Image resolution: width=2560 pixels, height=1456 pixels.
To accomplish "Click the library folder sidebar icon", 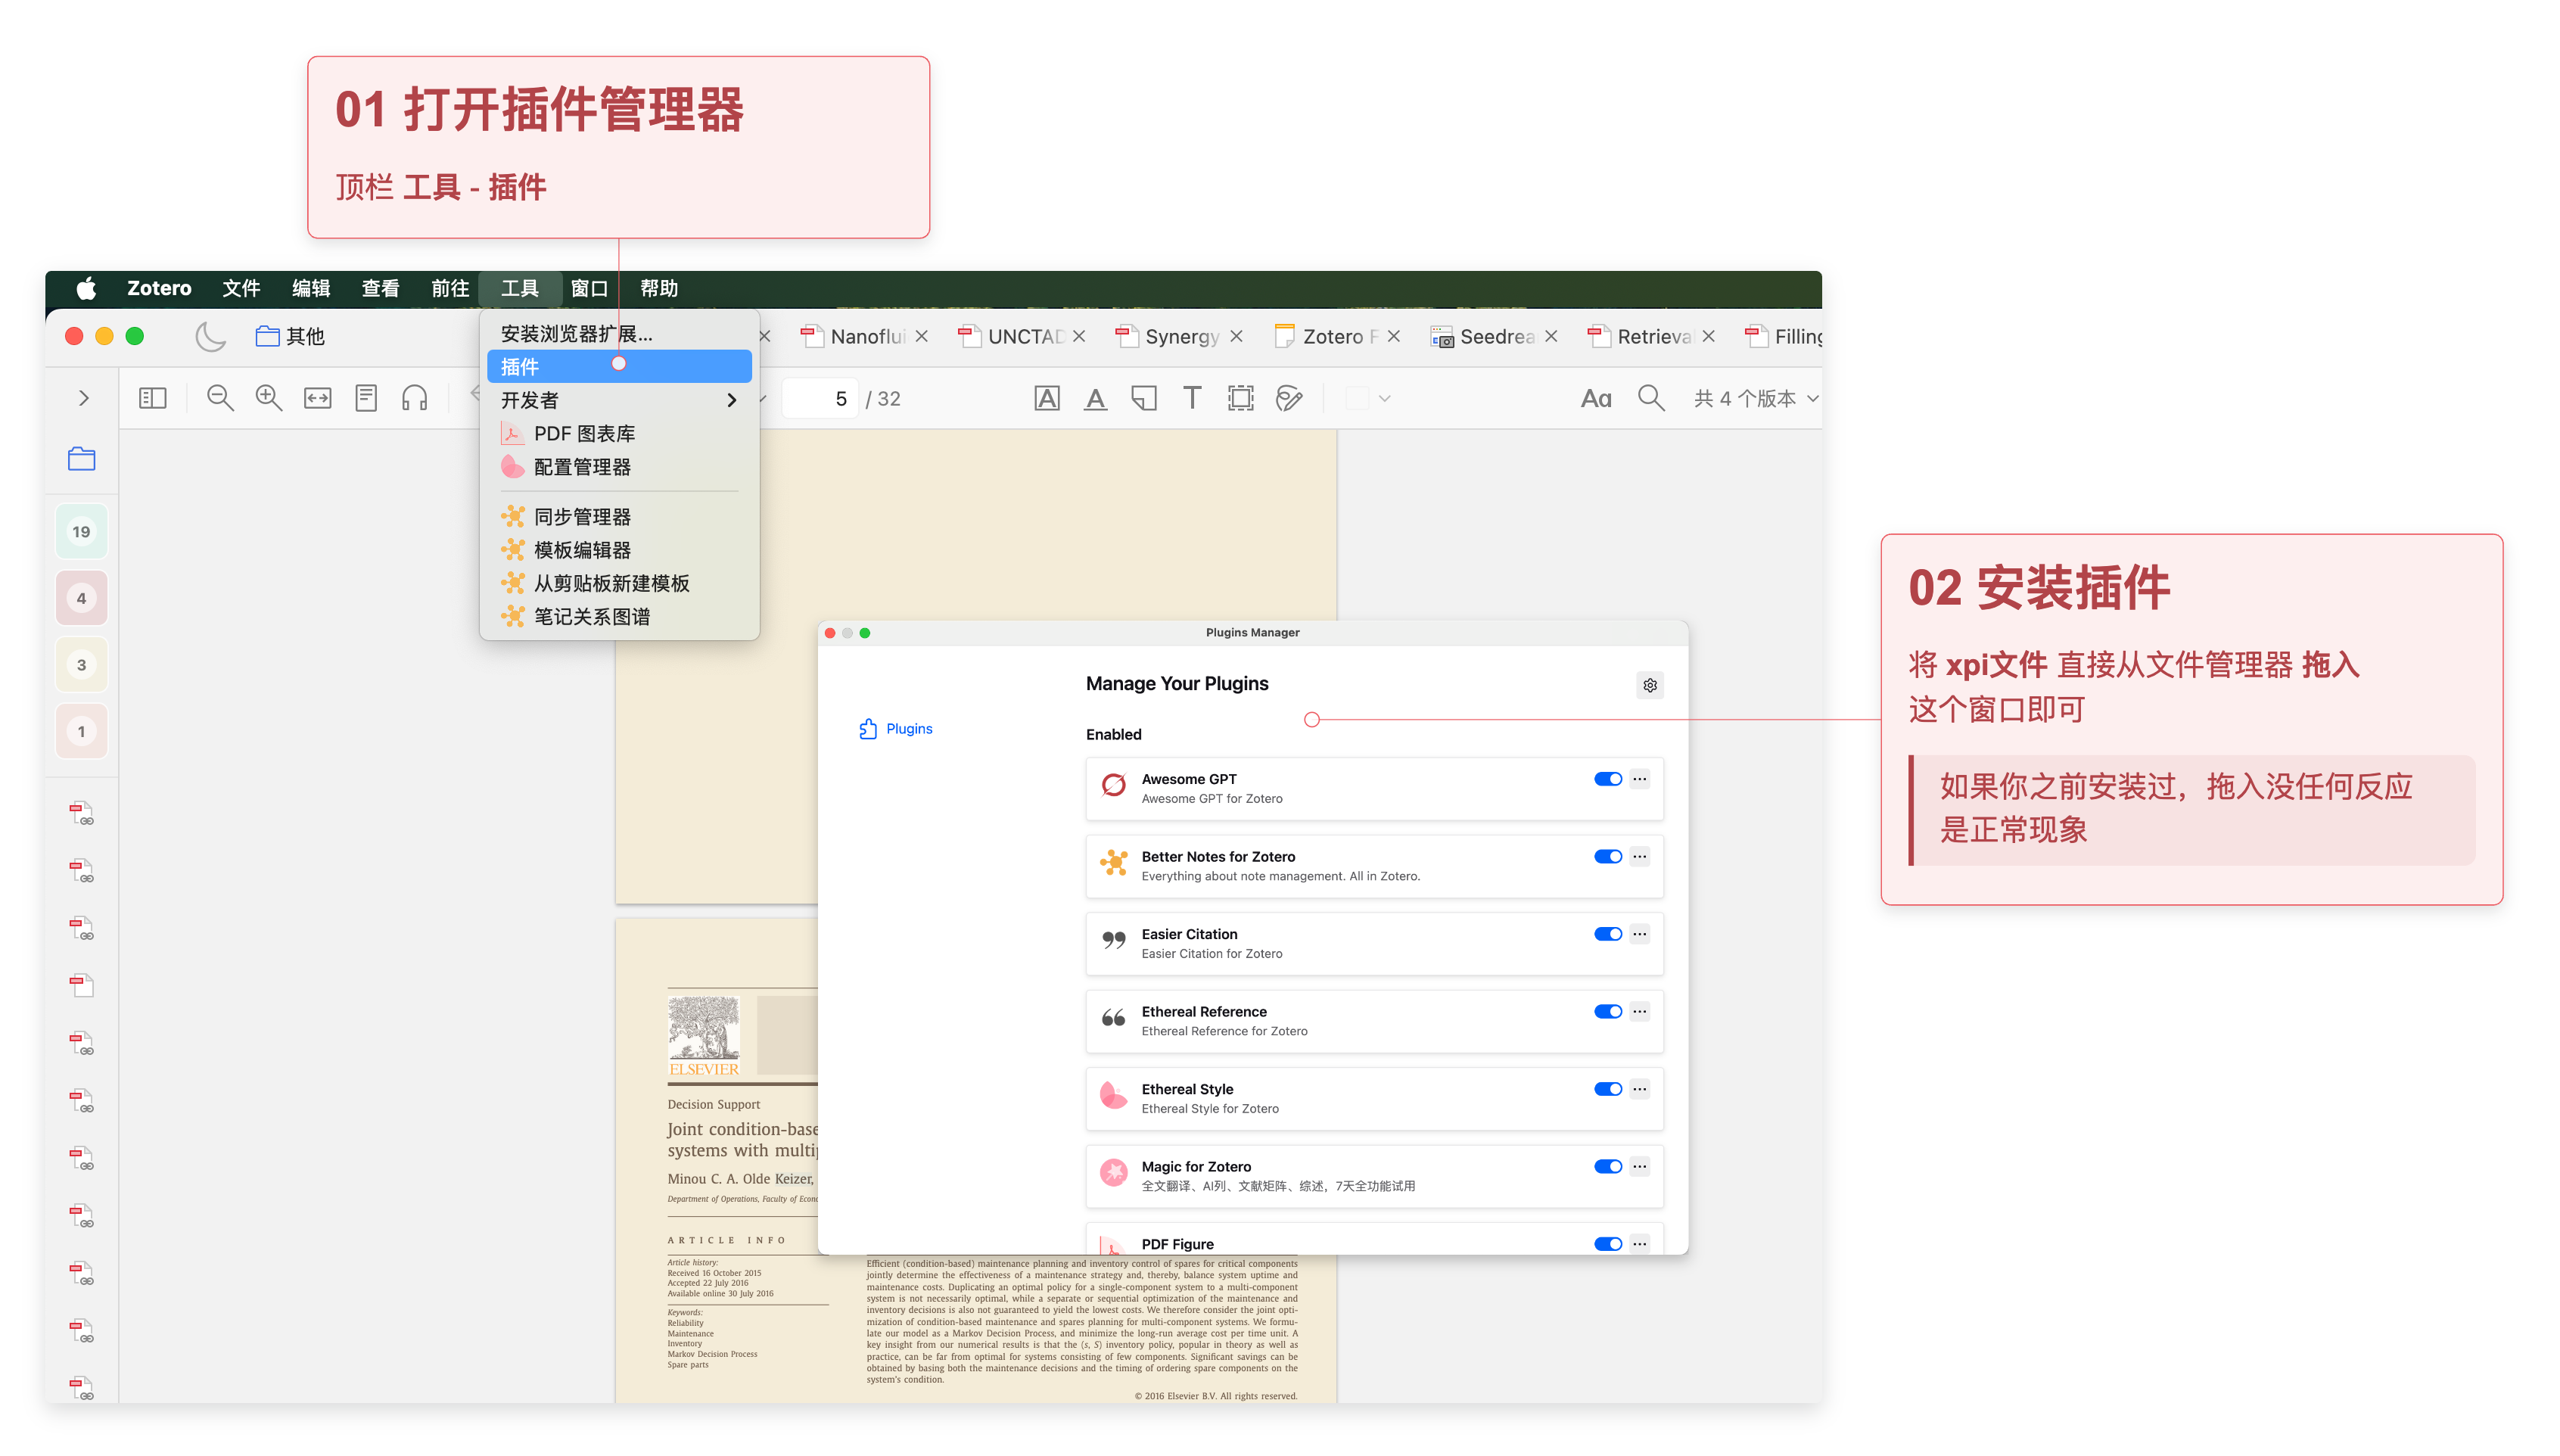I will [x=82, y=459].
